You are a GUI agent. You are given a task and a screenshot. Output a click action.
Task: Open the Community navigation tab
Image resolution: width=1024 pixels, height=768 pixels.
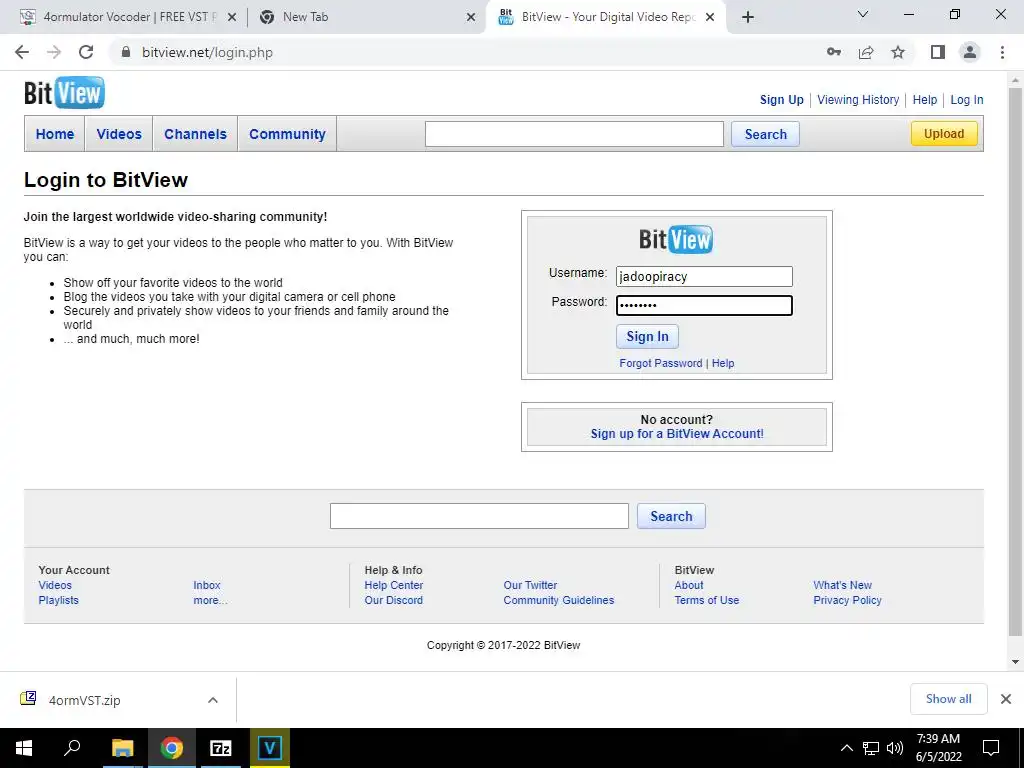287,134
